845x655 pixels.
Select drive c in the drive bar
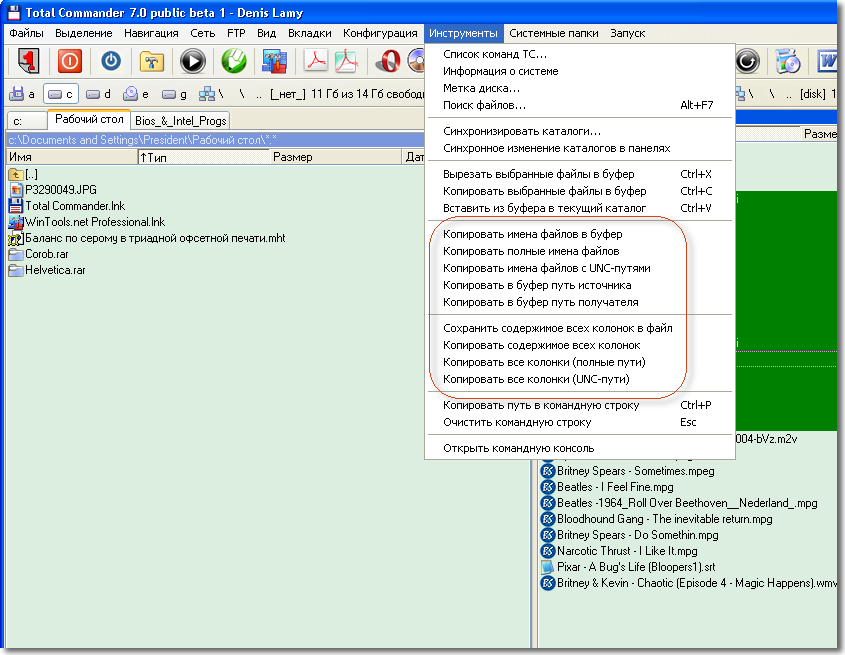tap(60, 94)
